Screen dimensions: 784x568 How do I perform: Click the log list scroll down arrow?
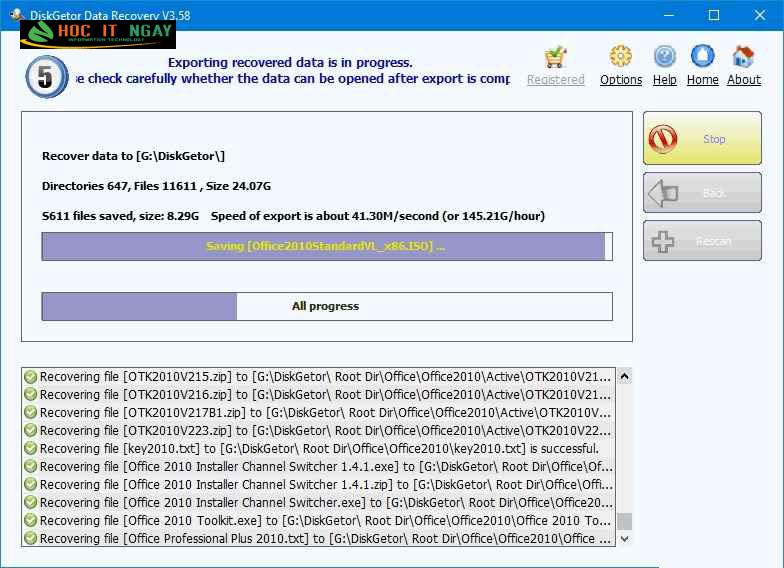(x=624, y=538)
